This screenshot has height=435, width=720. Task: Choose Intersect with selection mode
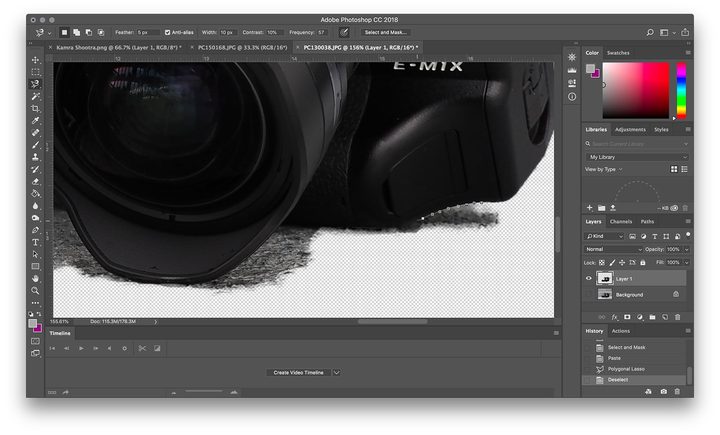(x=101, y=33)
